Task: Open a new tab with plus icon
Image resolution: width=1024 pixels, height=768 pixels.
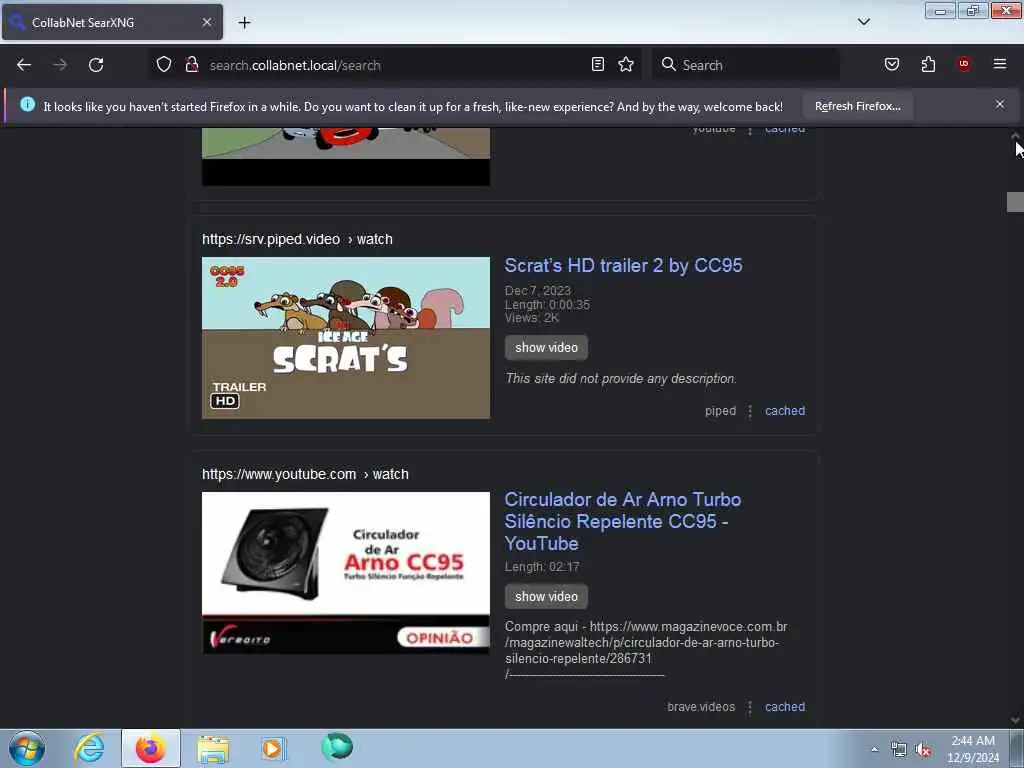Action: coord(244,22)
